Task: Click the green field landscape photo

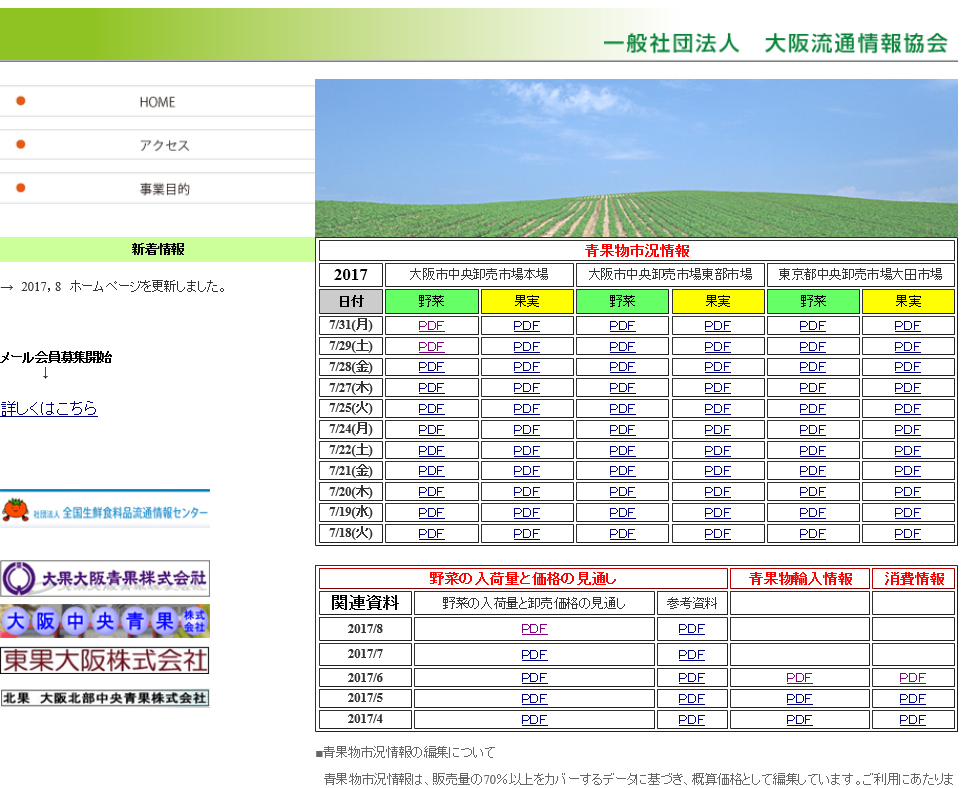Action: pyautogui.click(x=636, y=158)
